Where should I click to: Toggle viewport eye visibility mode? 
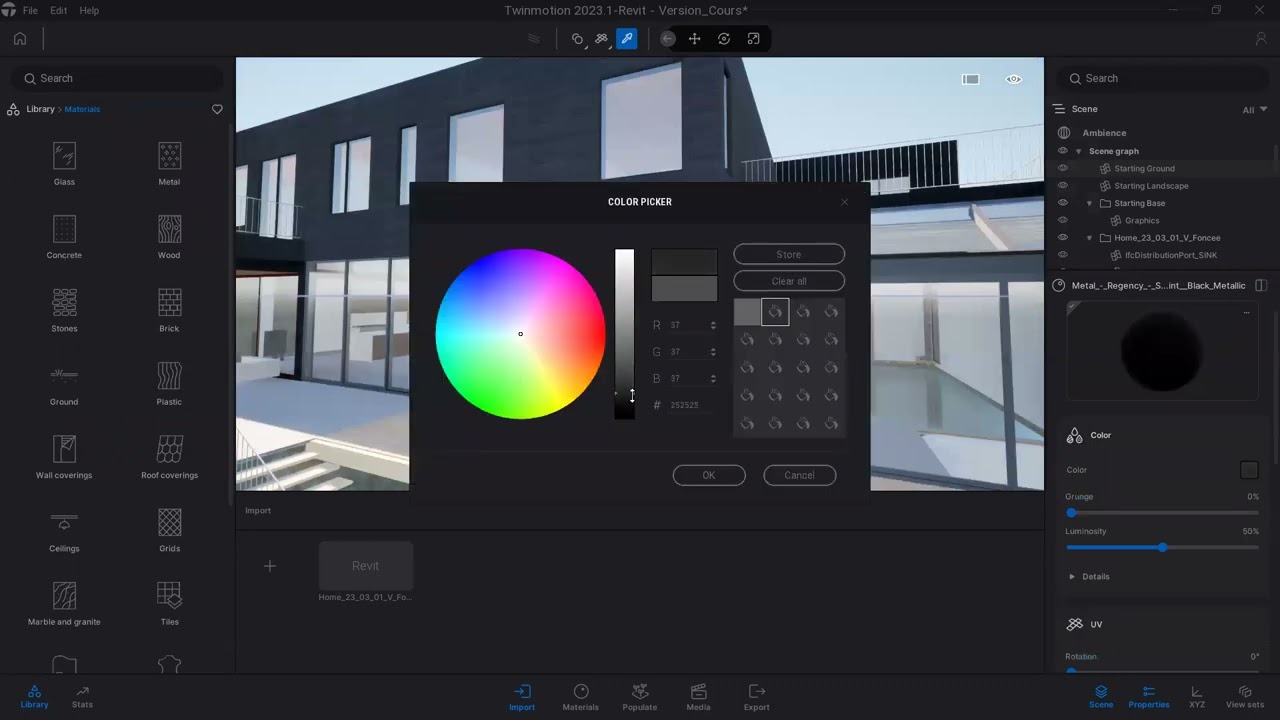click(x=1014, y=79)
